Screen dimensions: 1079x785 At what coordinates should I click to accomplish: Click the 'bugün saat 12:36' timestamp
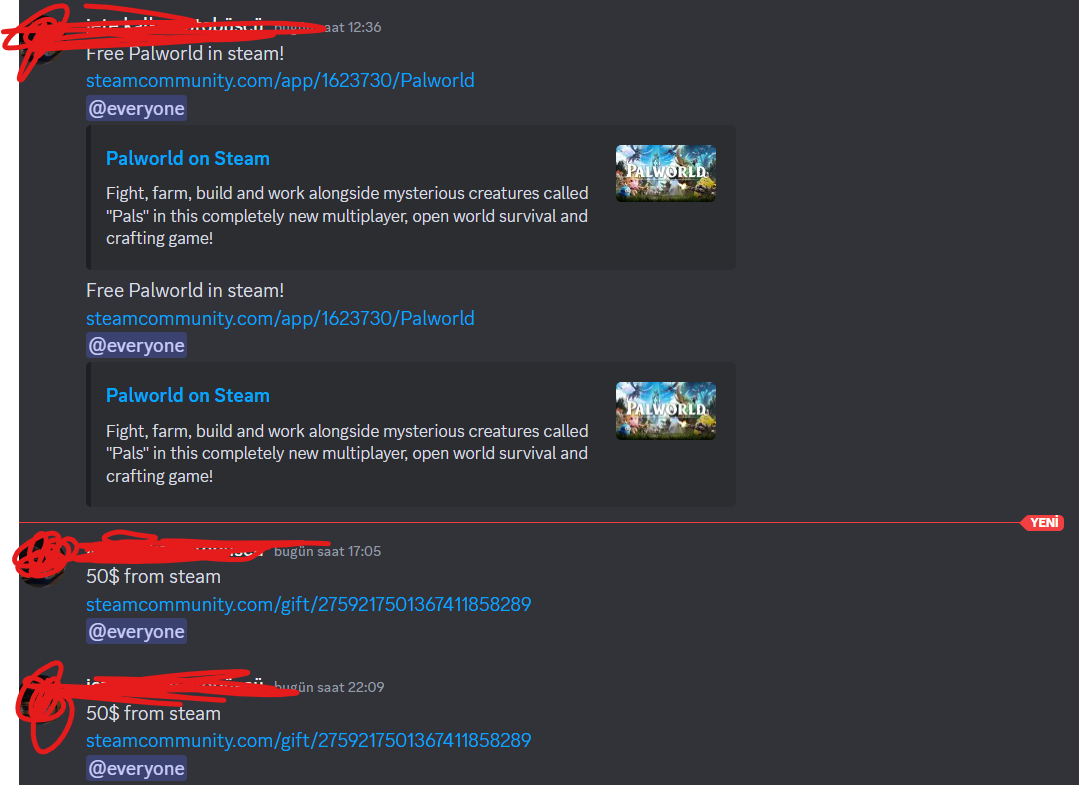[x=328, y=28]
